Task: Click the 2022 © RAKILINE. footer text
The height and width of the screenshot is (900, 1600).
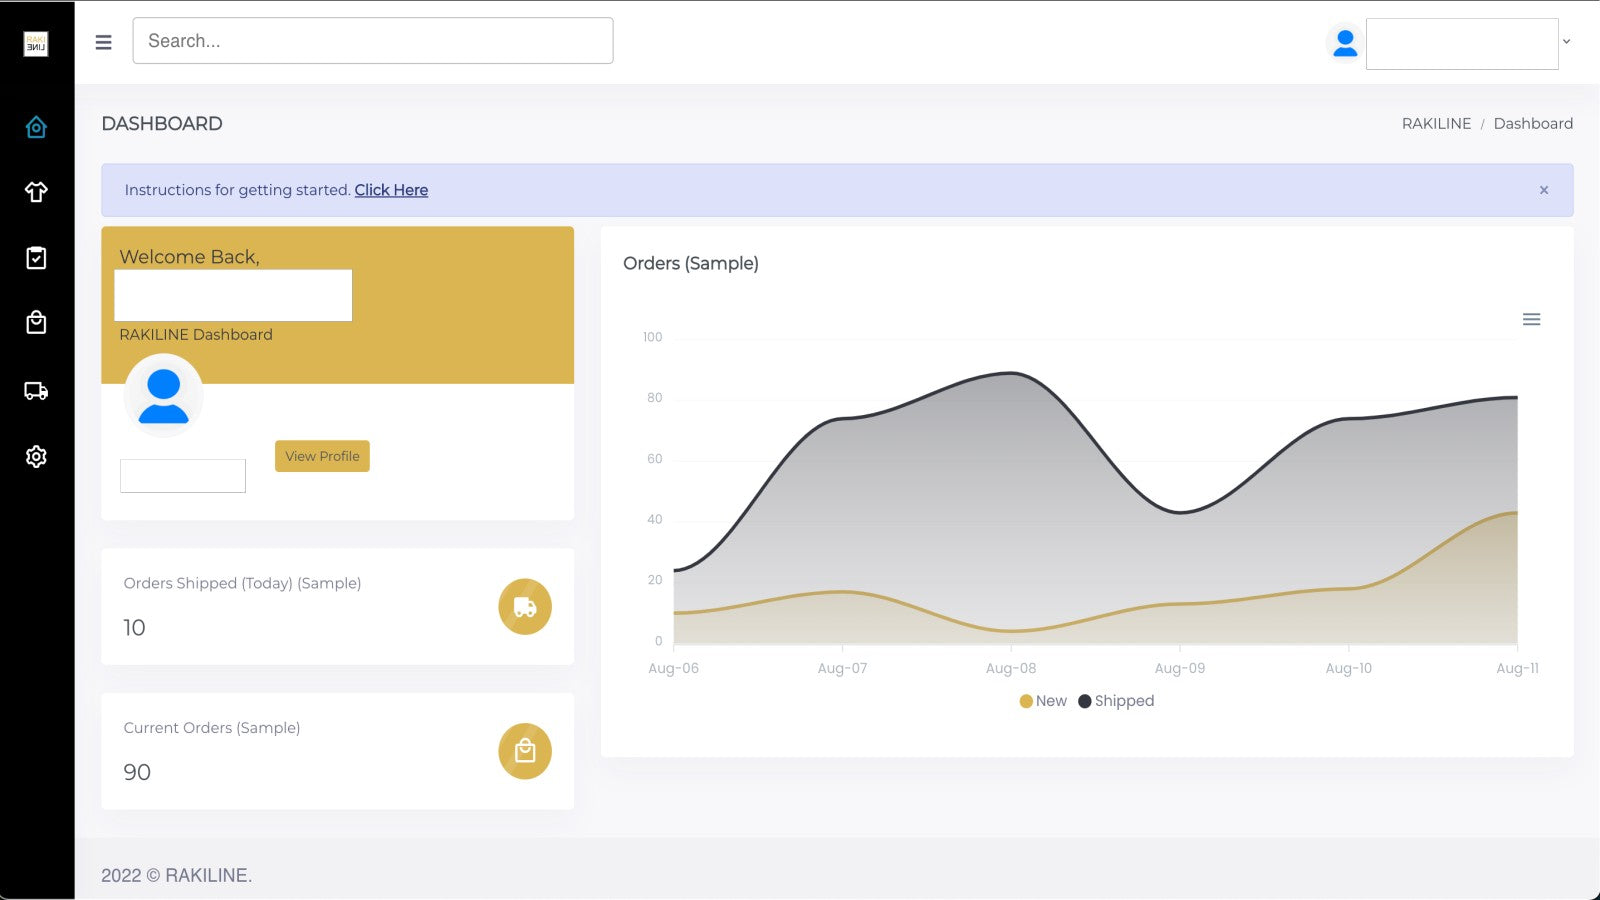Action: [177, 875]
